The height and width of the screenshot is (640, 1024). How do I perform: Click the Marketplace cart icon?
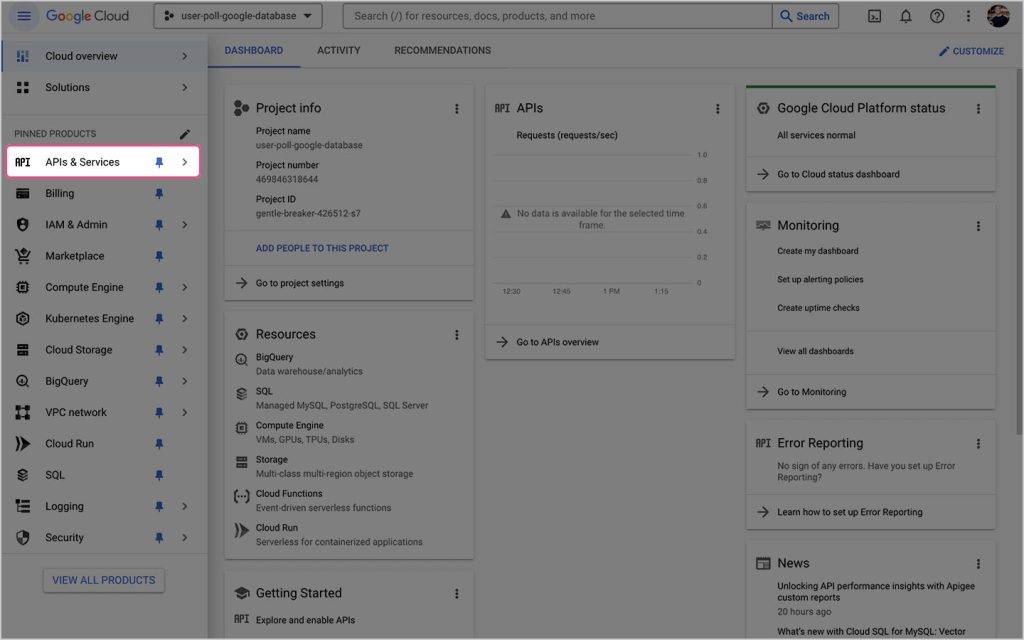pyautogui.click(x=23, y=256)
